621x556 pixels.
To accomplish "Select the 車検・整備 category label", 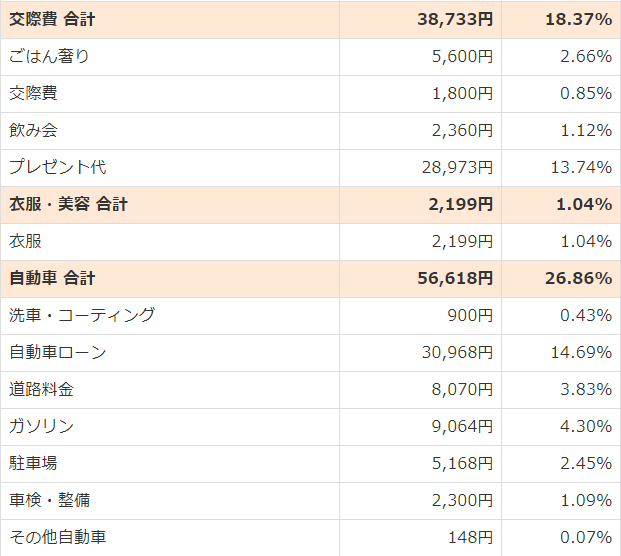I will pos(50,500).
